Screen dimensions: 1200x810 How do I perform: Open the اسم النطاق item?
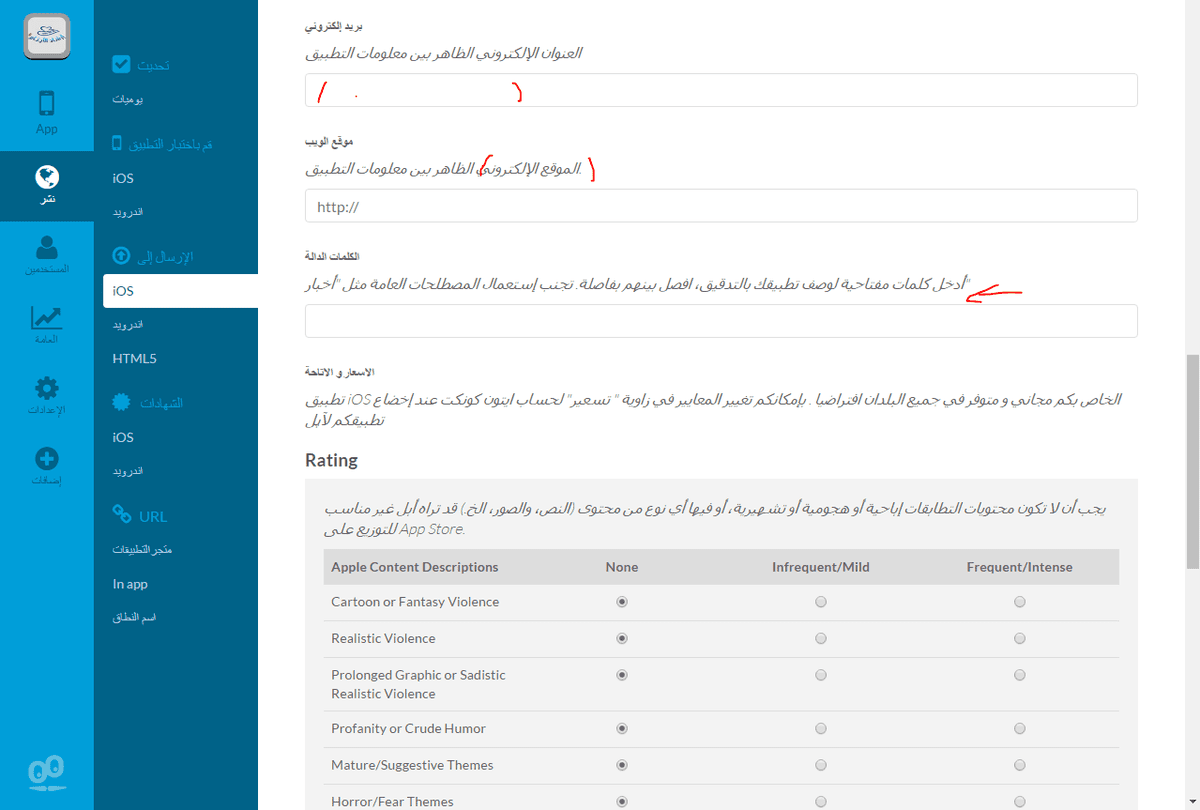(134, 618)
